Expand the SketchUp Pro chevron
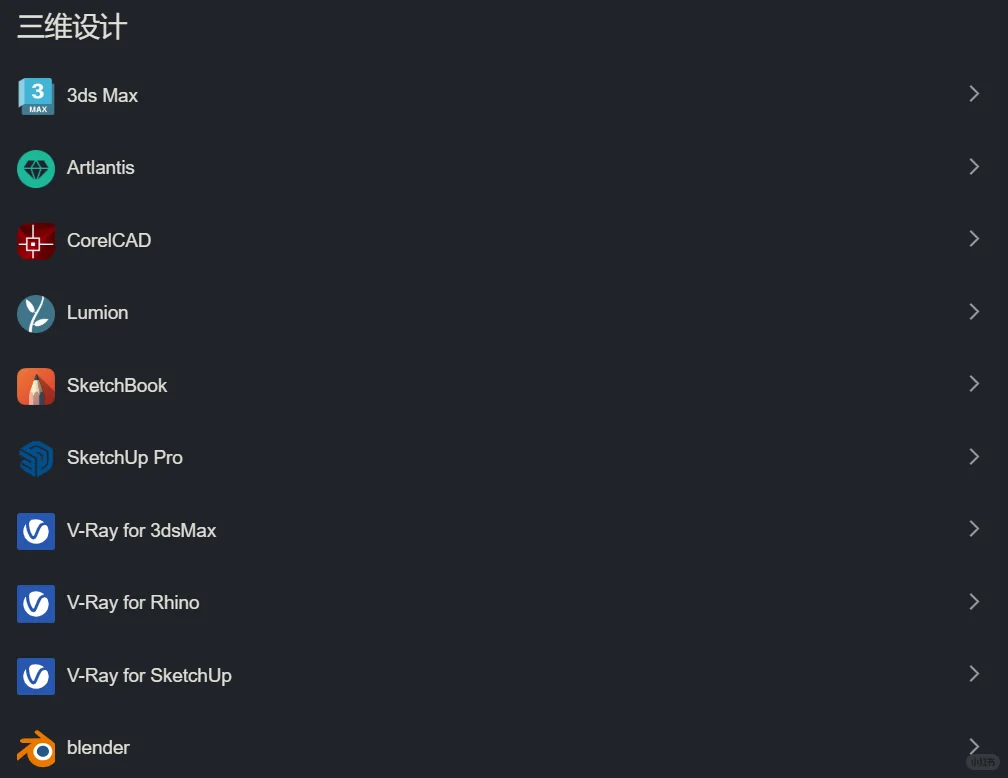This screenshot has height=778, width=1008. tap(974, 457)
